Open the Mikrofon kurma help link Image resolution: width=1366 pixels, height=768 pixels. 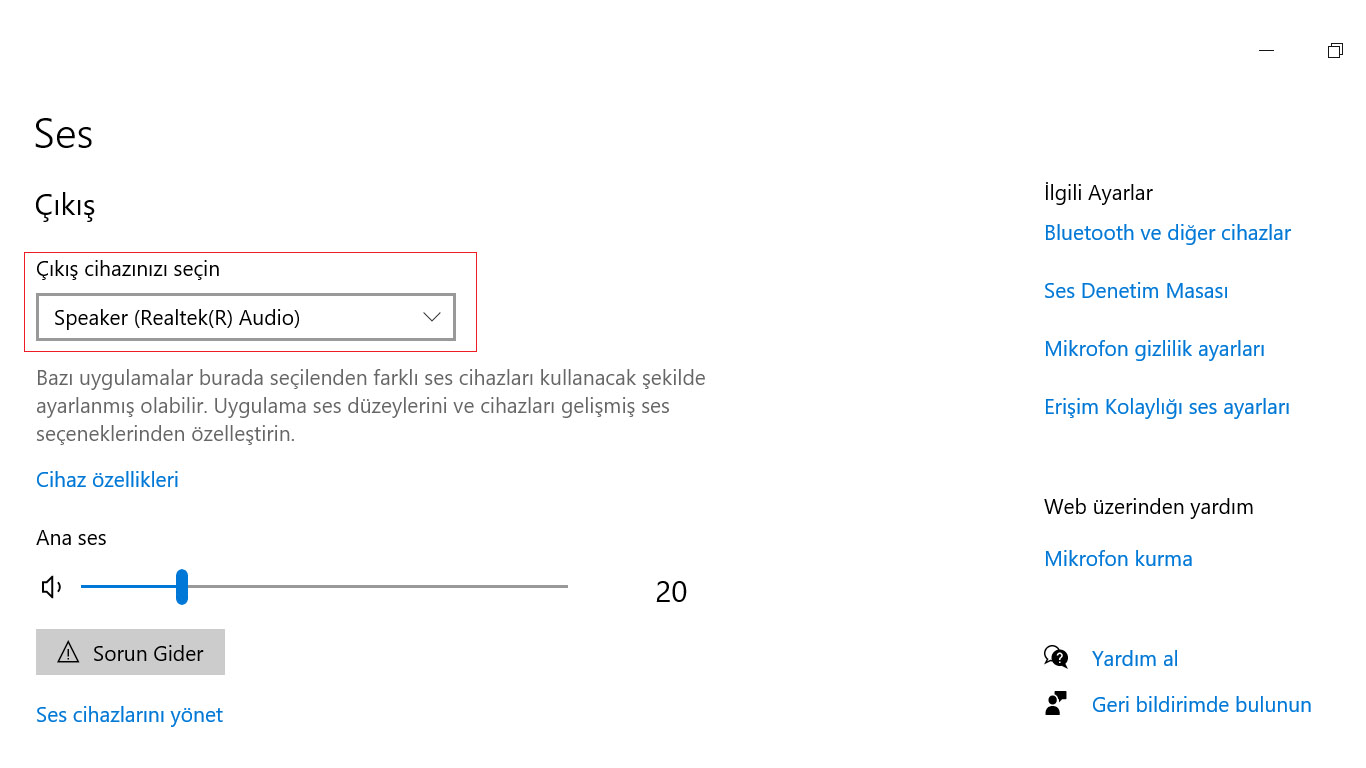[x=1118, y=558]
